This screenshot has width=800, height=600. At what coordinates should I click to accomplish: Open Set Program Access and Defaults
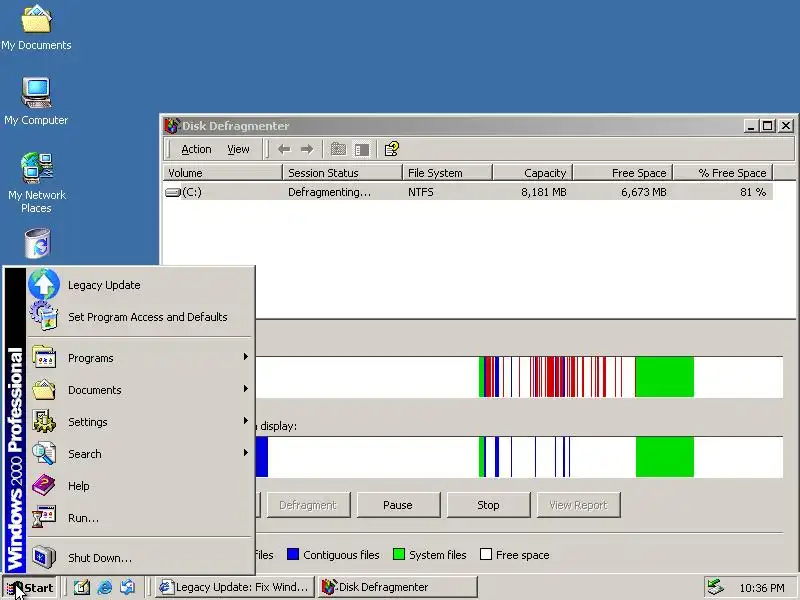(x=140, y=317)
